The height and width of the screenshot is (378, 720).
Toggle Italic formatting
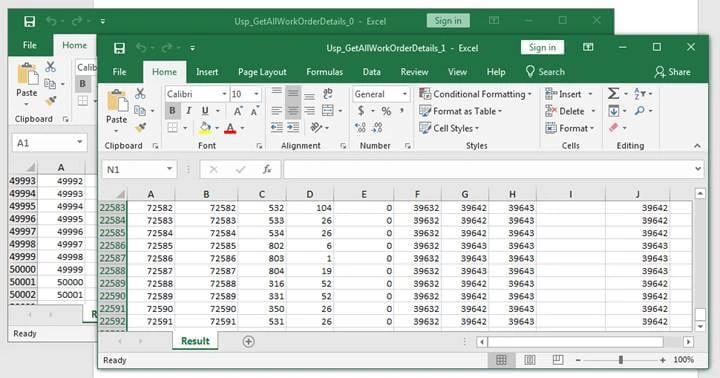(x=188, y=111)
